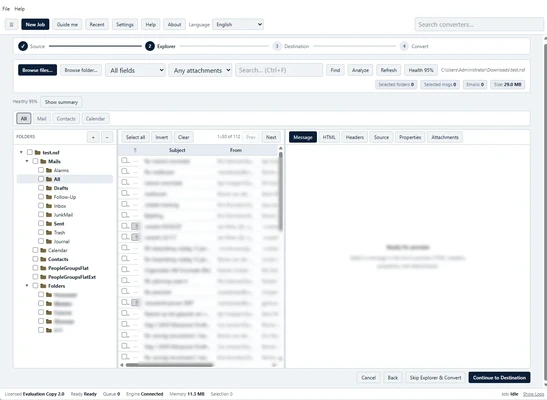Click the New Job button
The width and height of the screenshot is (547, 400).
pyautogui.click(x=35, y=24)
